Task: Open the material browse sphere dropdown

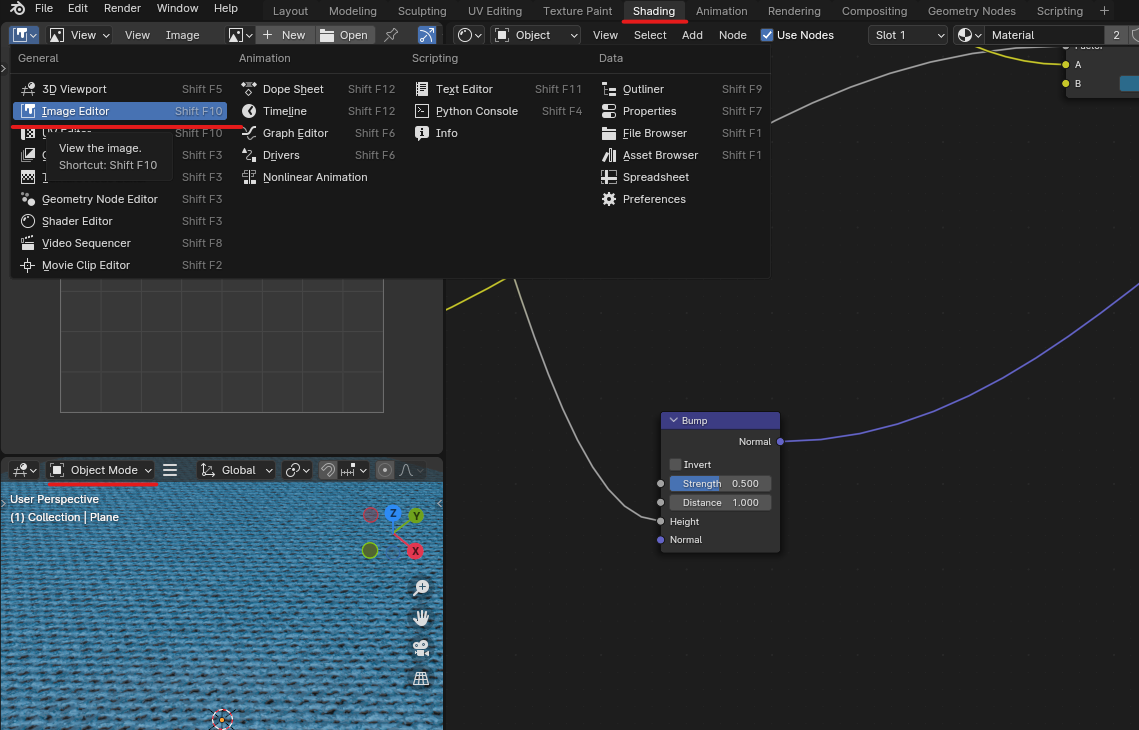Action: click(x=968, y=35)
